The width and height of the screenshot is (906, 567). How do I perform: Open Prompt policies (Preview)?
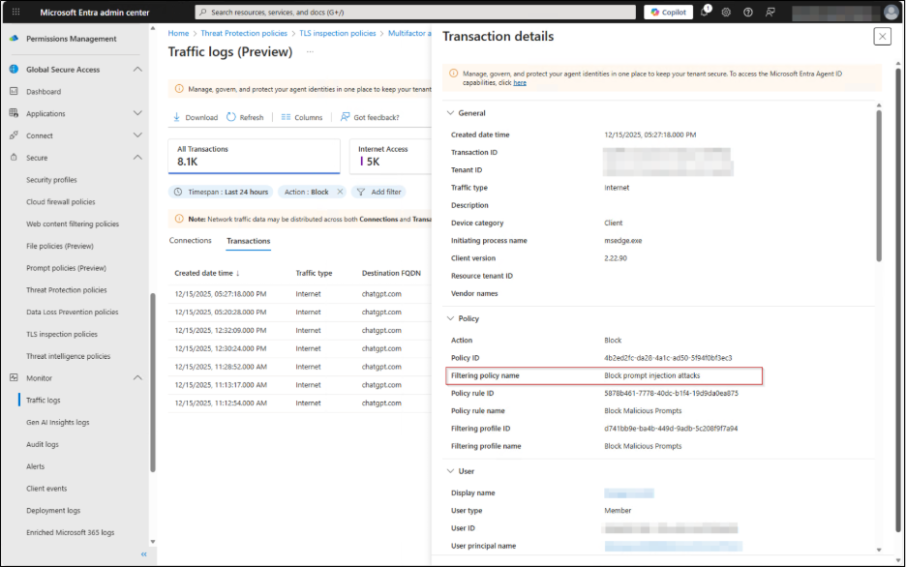tap(66, 268)
